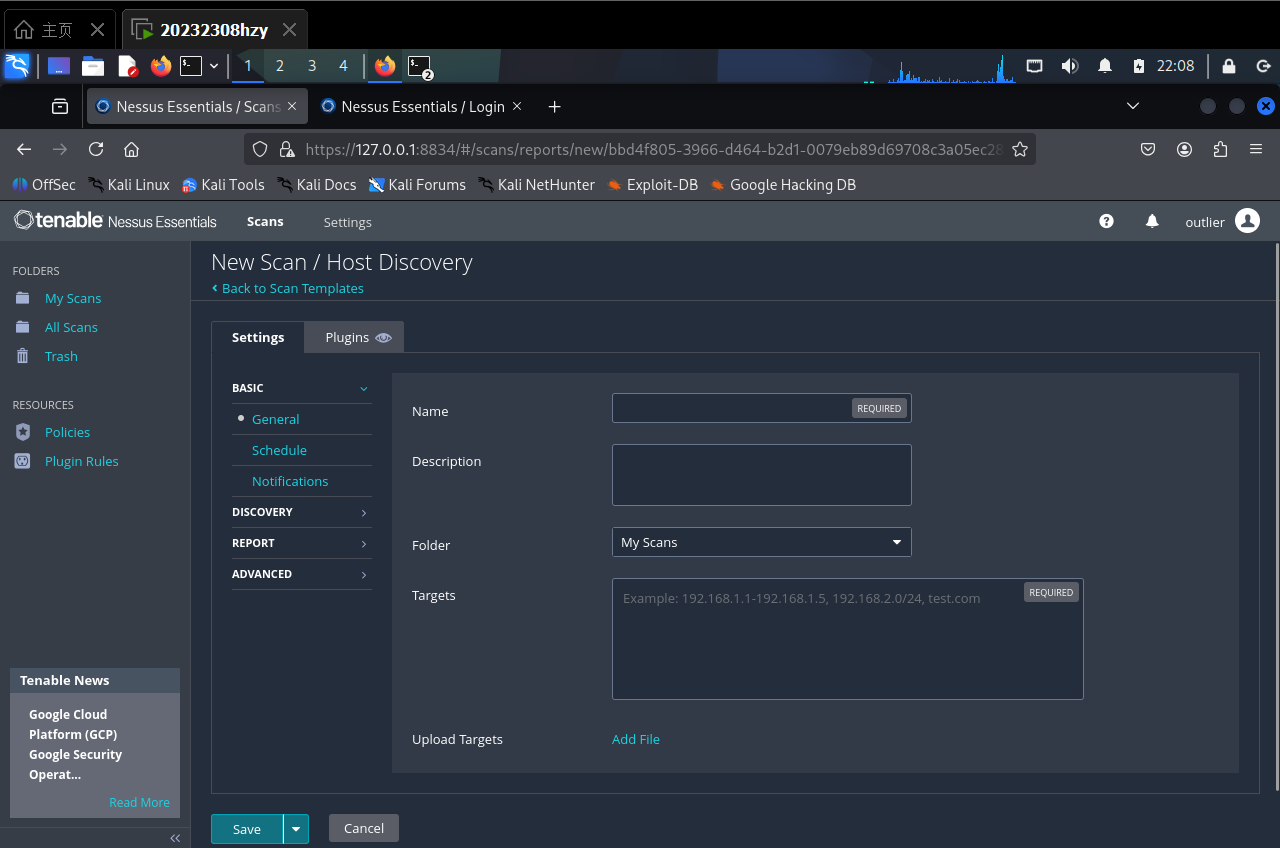Viewport: 1280px width, 848px height.
Task: Click the Cancel button
Action: (x=364, y=828)
